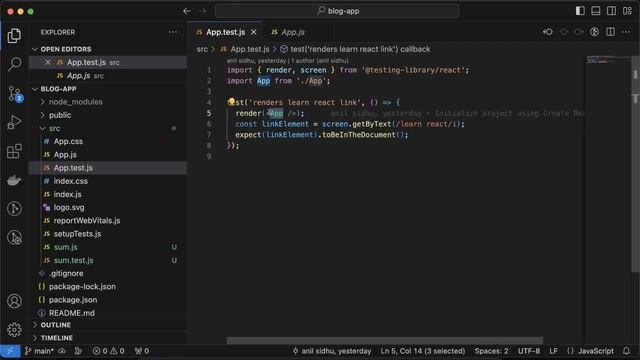
Task: Click the lightbulb code action on line 4
Action: 231,102
